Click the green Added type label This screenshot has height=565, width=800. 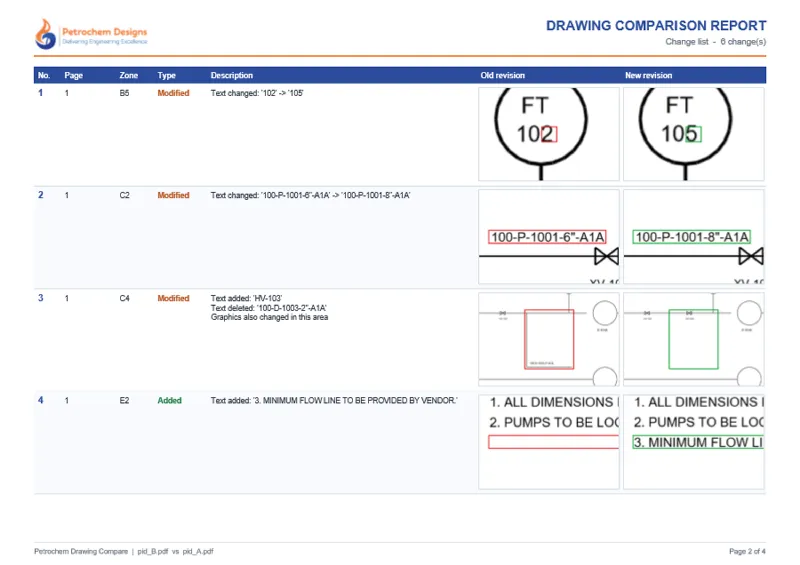(169, 401)
